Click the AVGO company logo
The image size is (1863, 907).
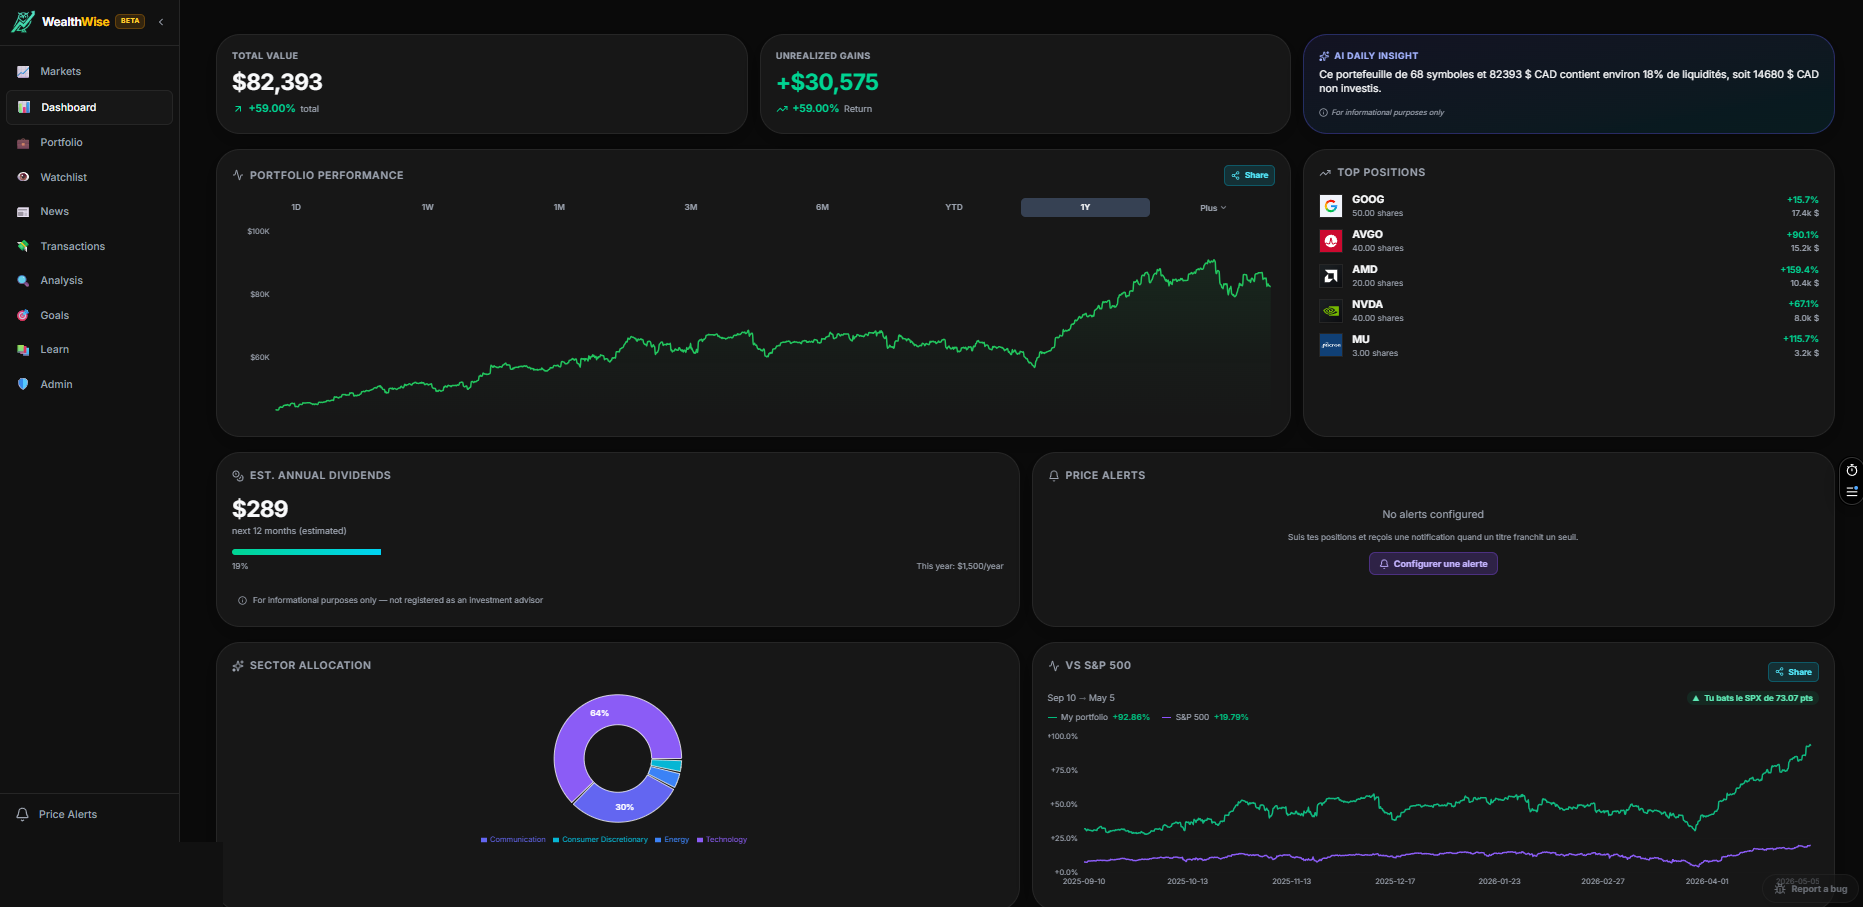click(1331, 241)
